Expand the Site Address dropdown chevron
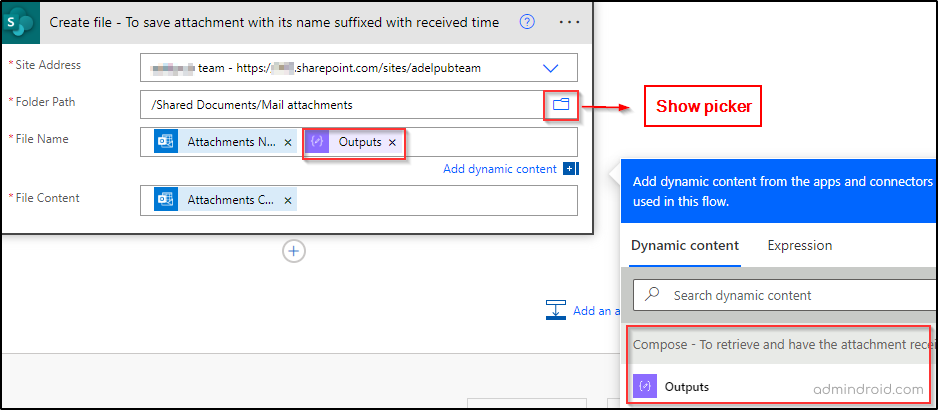This screenshot has height=410, width=938. point(550,68)
